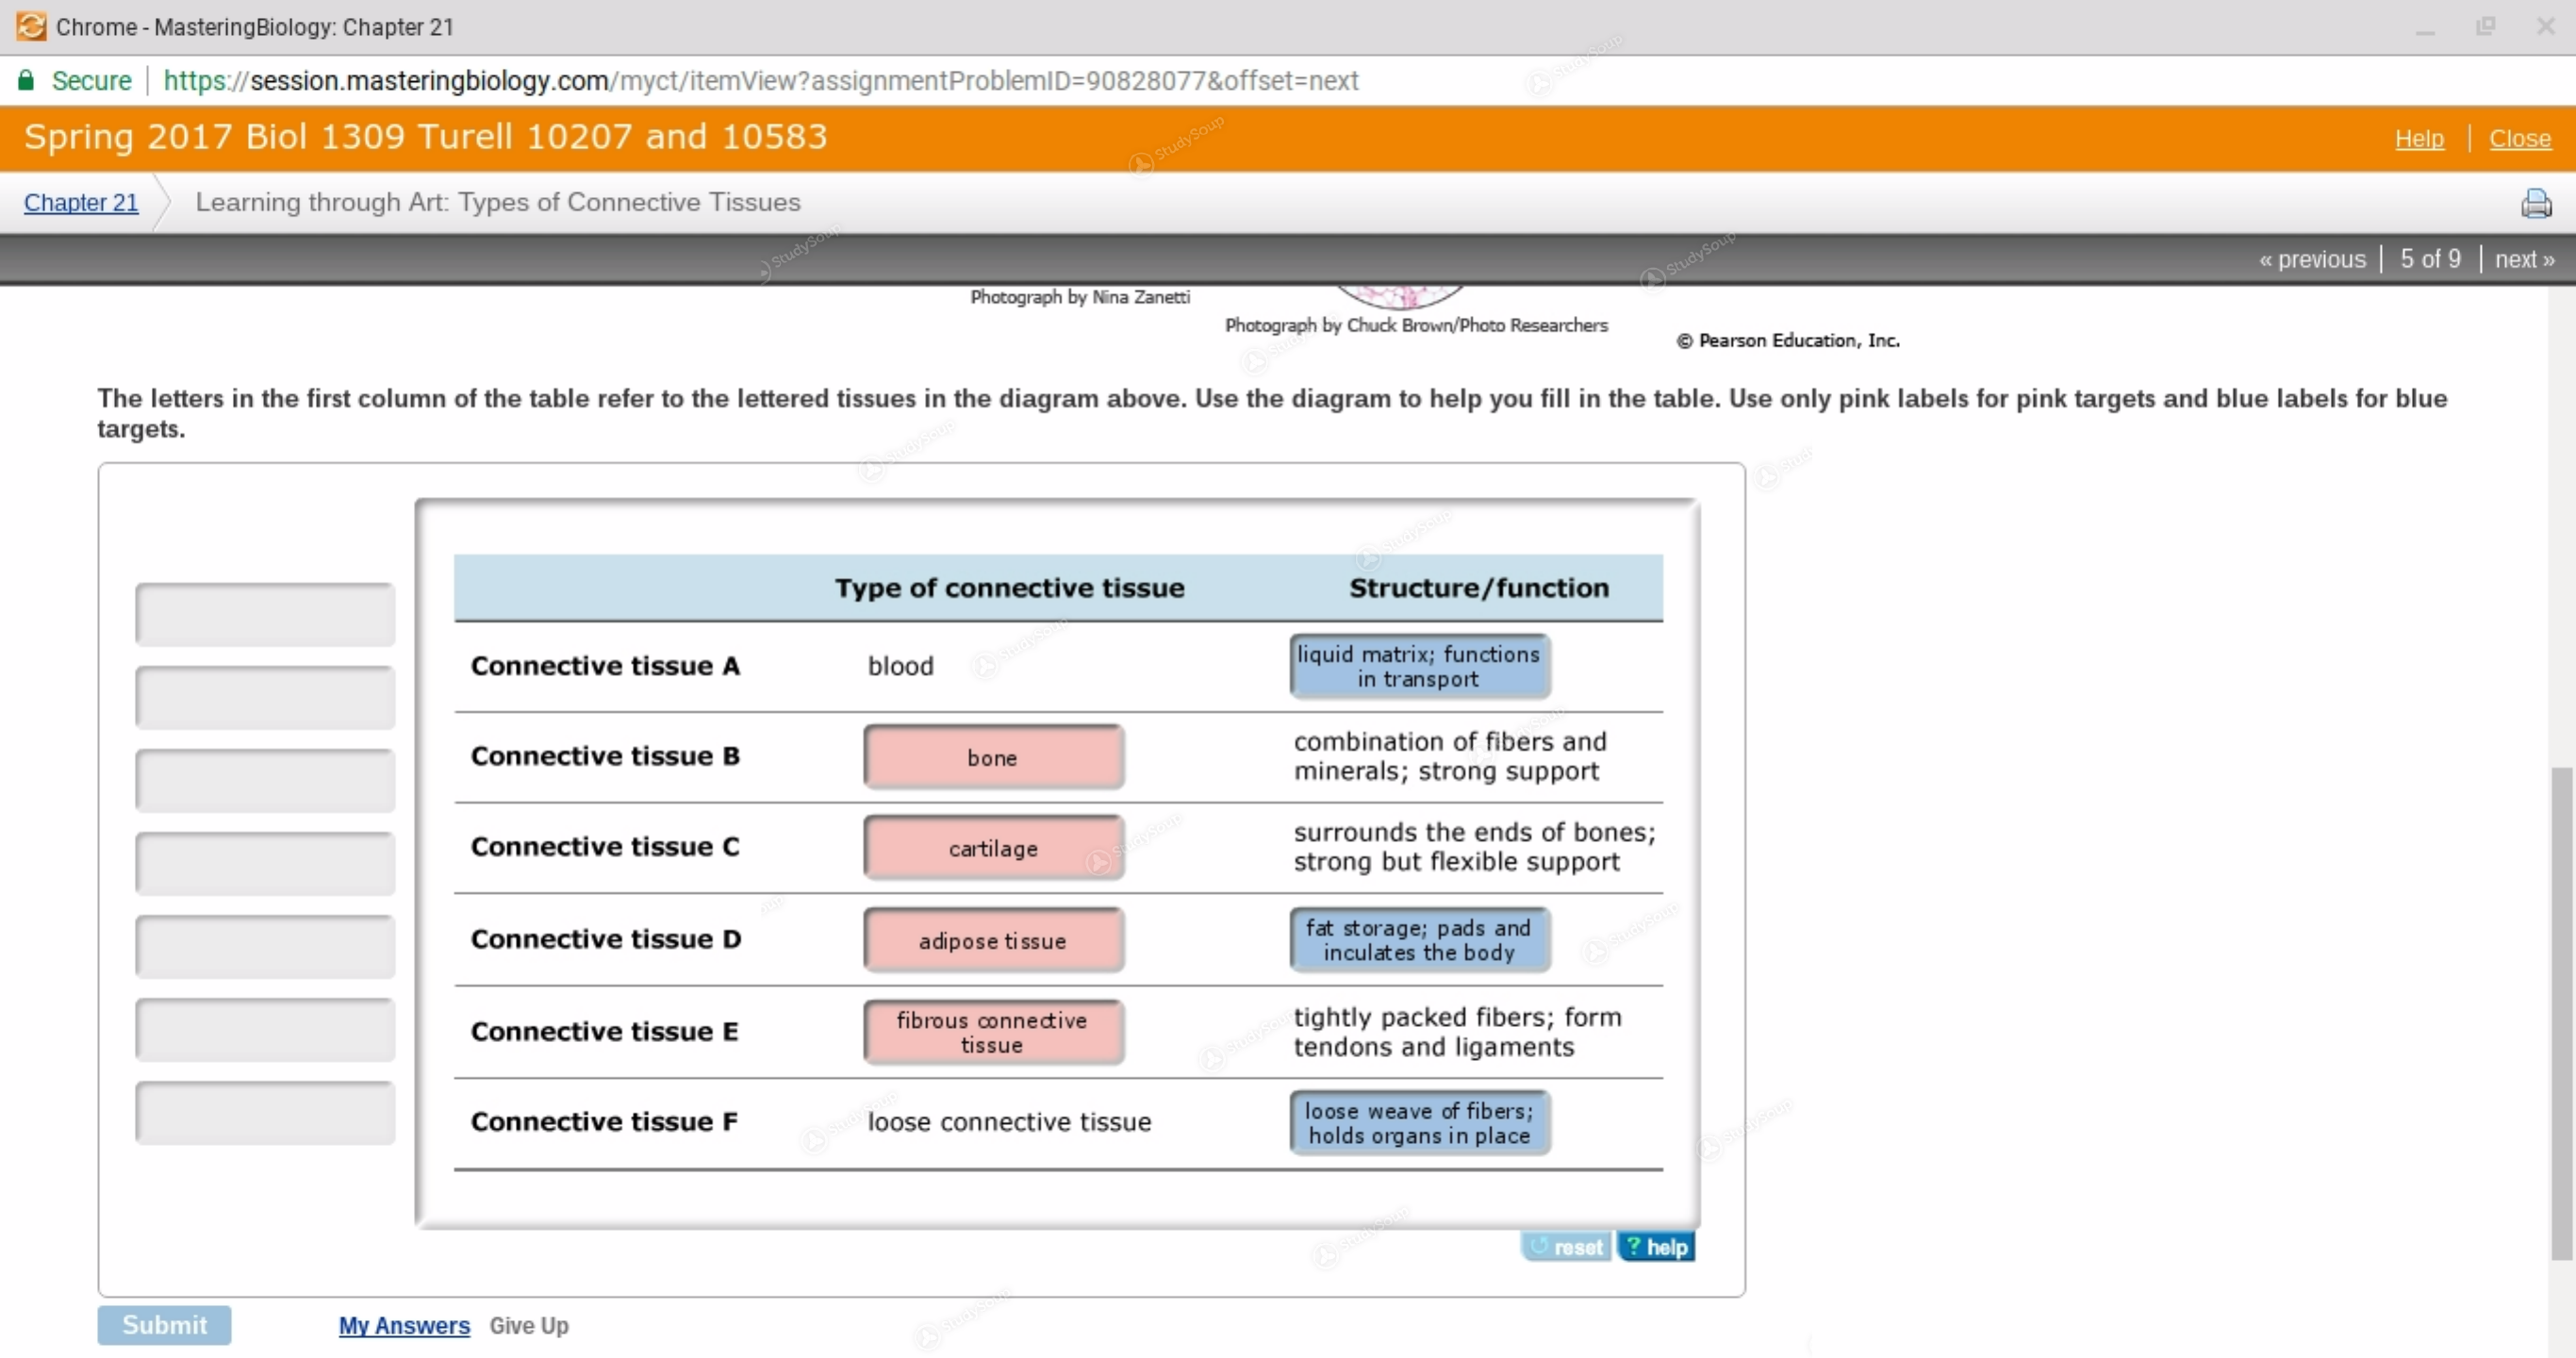Click Close in the orange header
The height and width of the screenshot is (1358, 2576).
point(2519,138)
